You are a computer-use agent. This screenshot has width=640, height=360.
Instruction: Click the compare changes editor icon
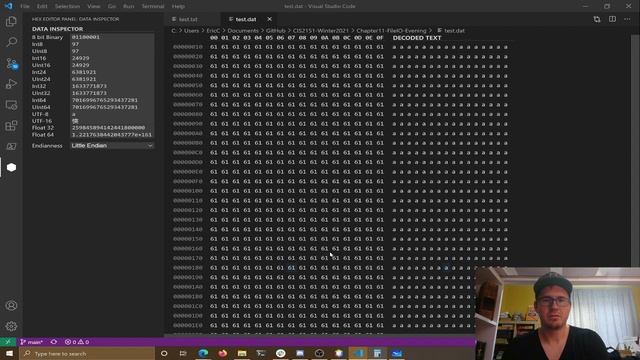point(597,19)
